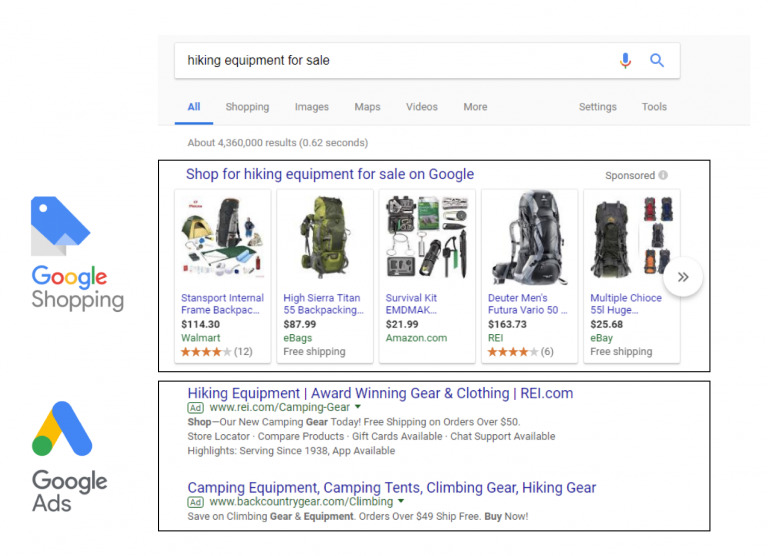Click the search box with hiking equipment query
Image resolution: width=768 pixels, height=556 pixels.
pyautogui.click(x=427, y=60)
